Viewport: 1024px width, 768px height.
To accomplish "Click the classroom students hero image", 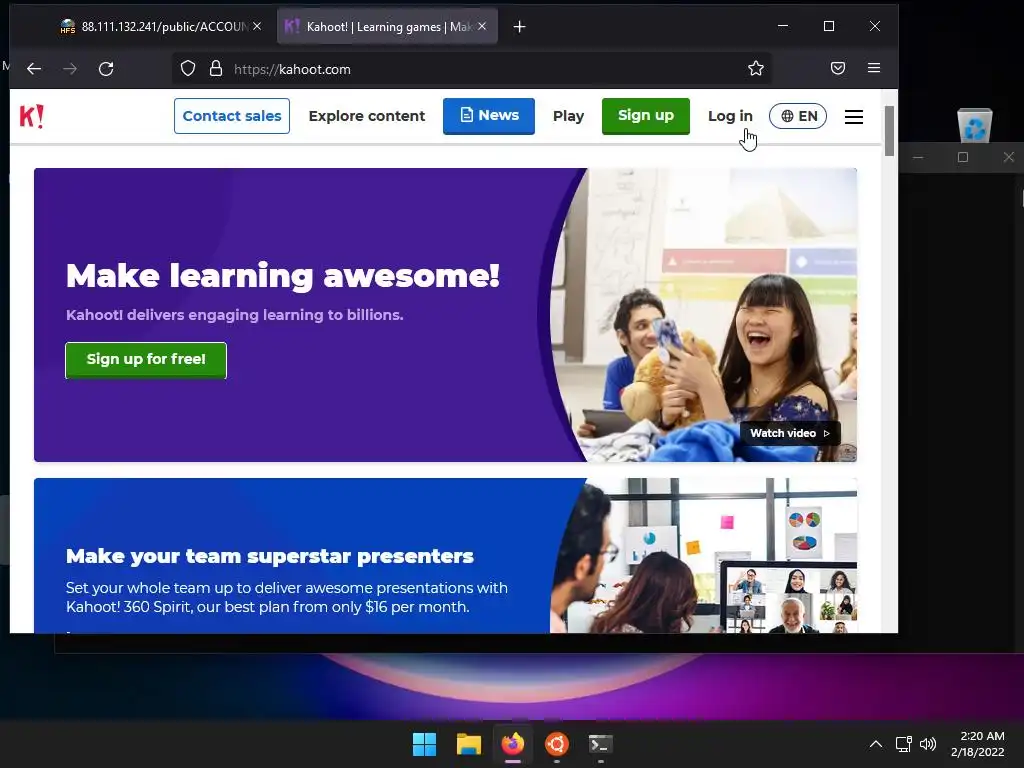I will click(x=704, y=315).
